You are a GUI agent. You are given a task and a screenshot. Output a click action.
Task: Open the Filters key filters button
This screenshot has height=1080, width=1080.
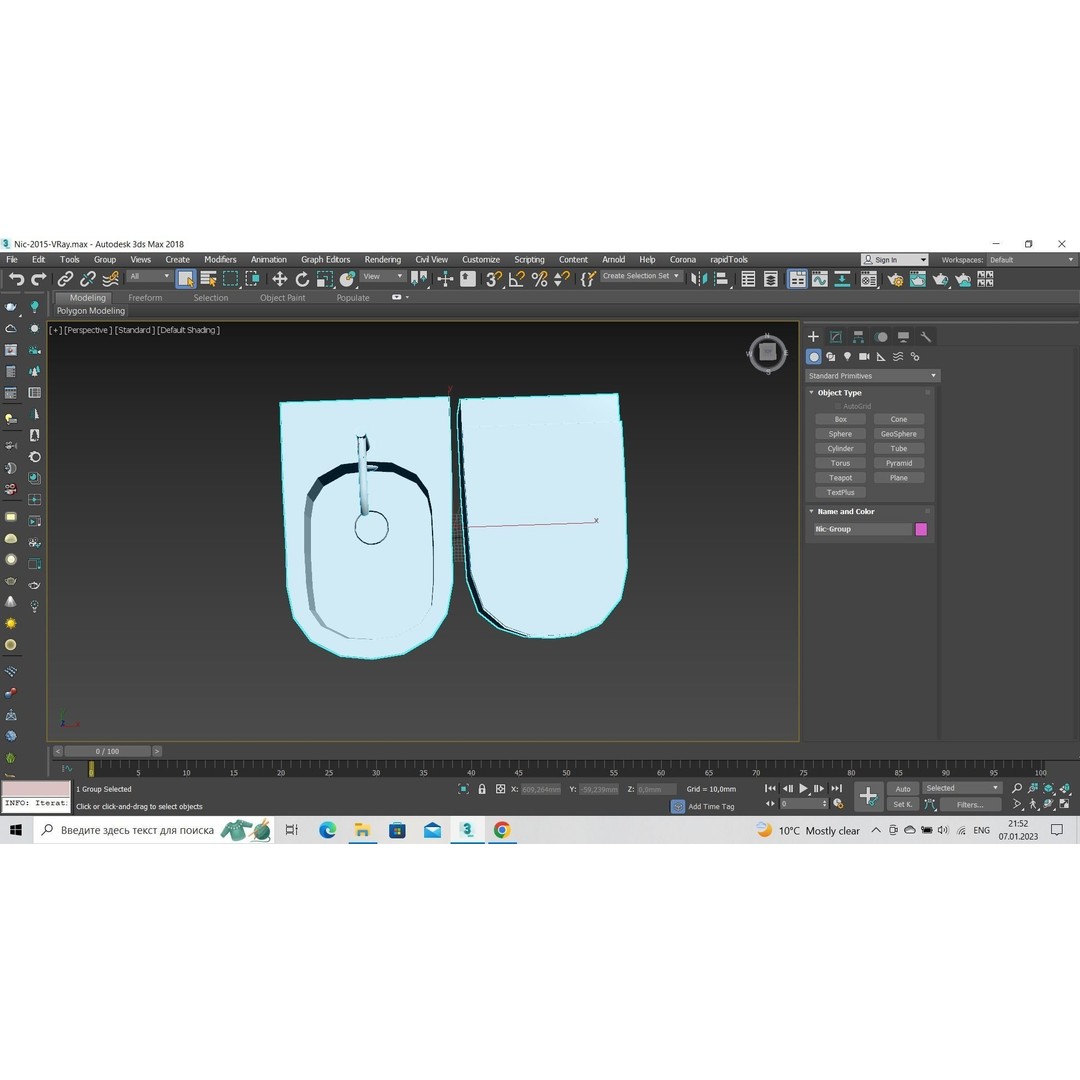970,804
